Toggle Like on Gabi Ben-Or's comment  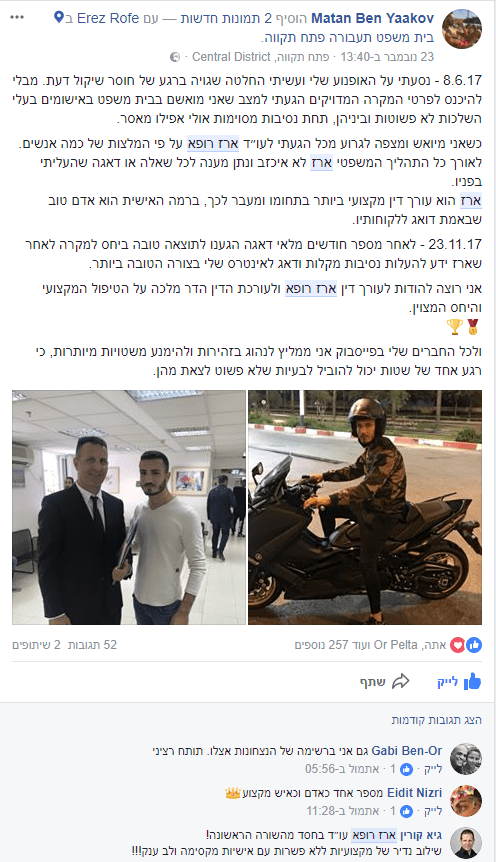tap(433, 769)
